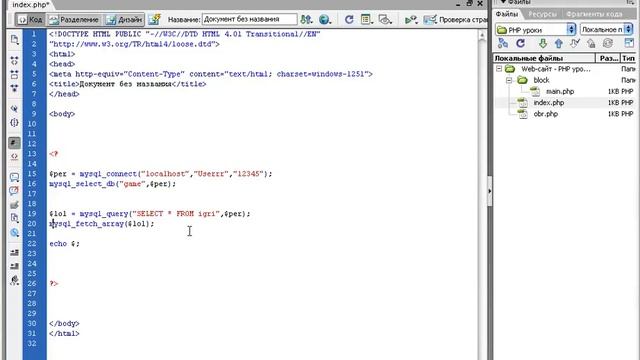The height and width of the screenshot is (360, 640).
Task: Click Collapse Selection icon in coding toolbar
Action: click(14, 74)
